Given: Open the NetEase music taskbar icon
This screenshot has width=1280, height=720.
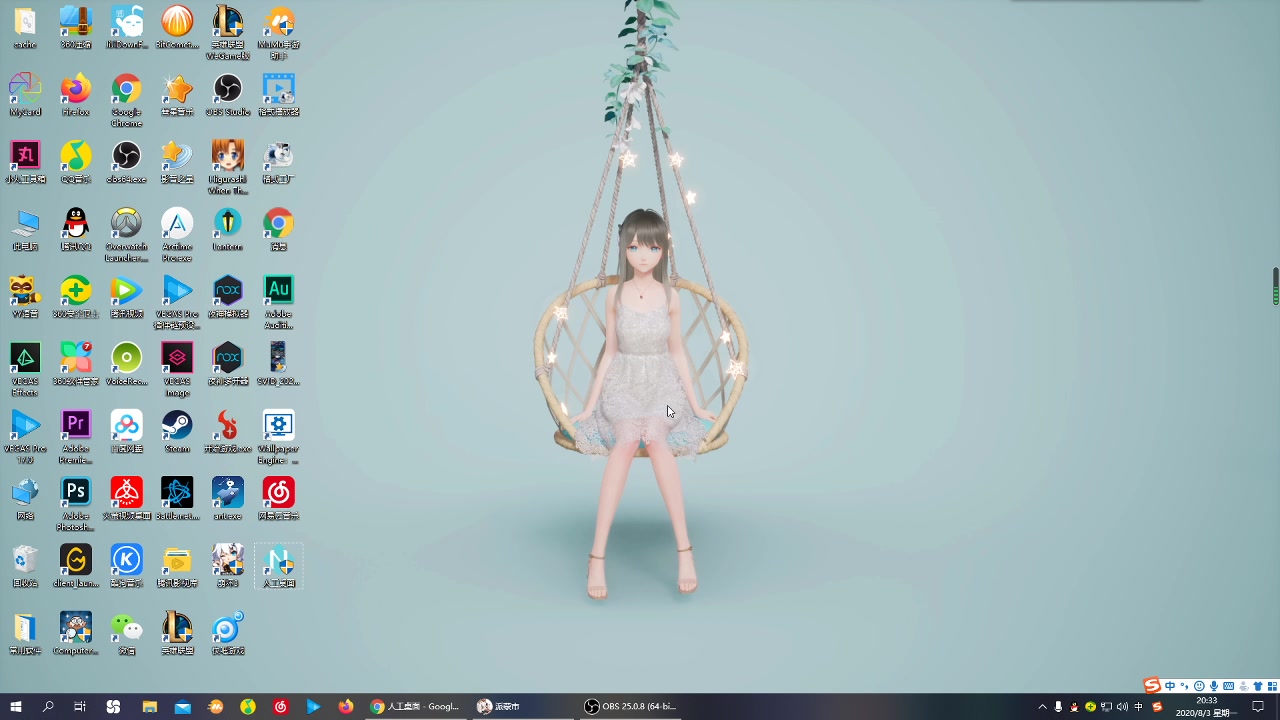Looking at the screenshot, I should [x=281, y=706].
